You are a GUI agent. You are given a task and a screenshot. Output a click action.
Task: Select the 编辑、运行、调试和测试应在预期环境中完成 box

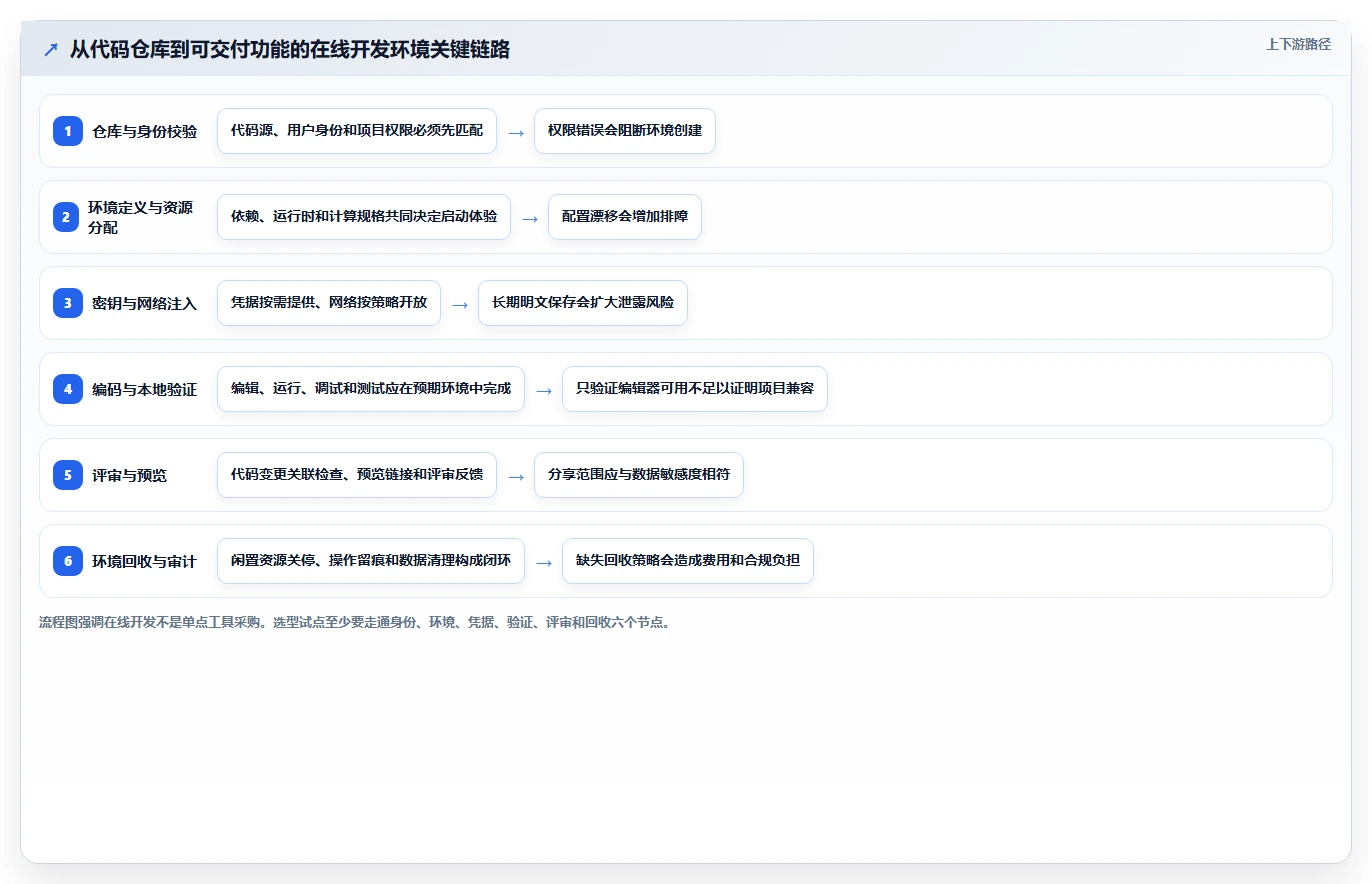[x=371, y=389]
